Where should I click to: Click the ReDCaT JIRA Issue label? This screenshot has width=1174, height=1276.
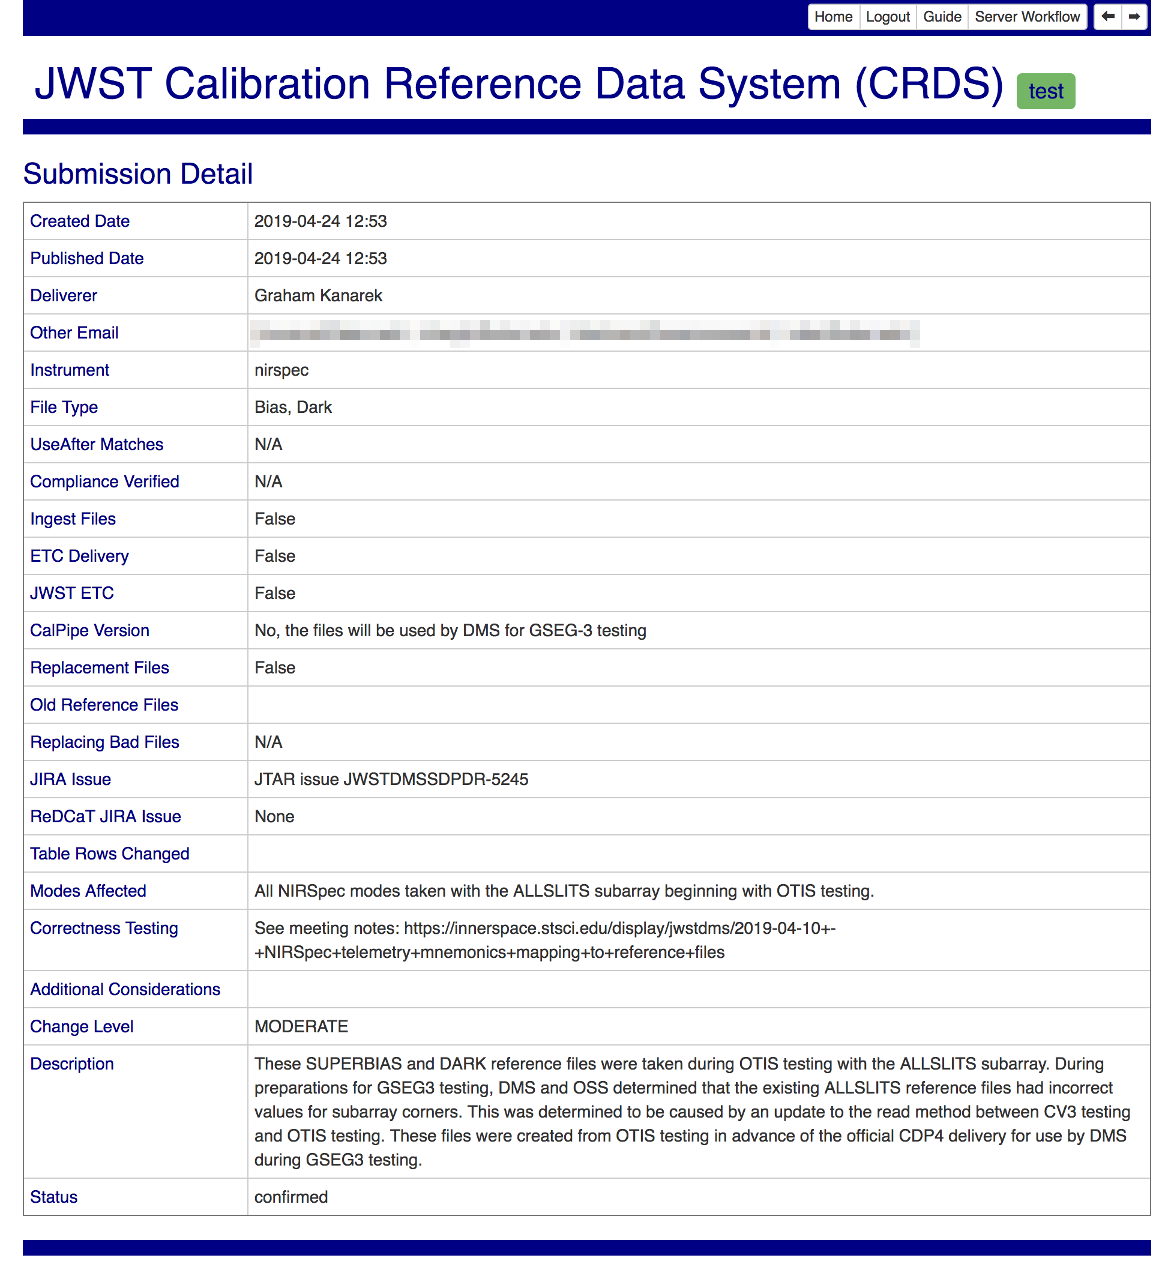coord(106,816)
